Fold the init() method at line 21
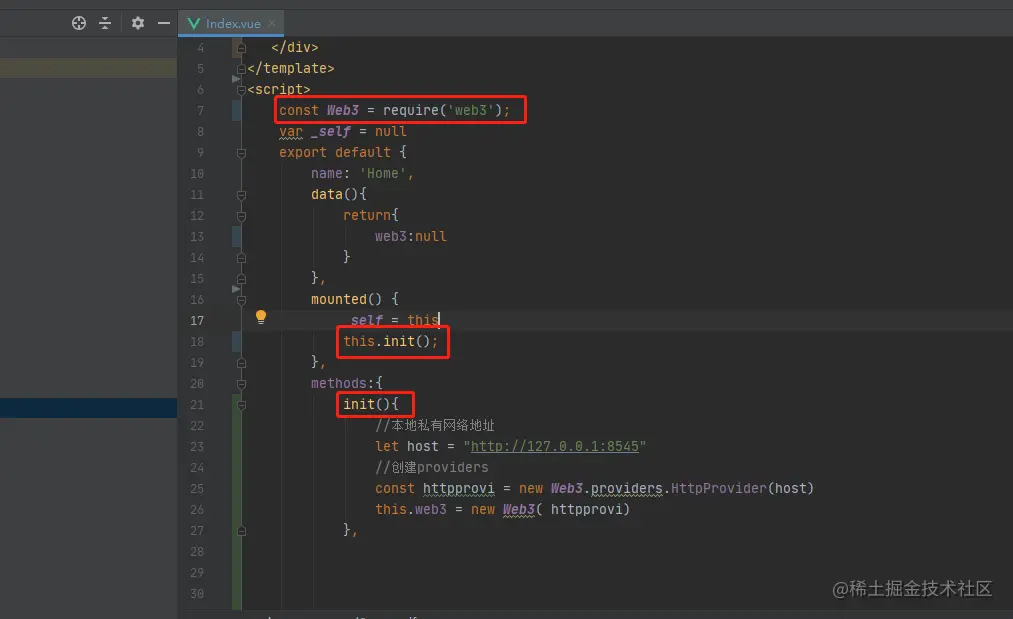1013x619 pixels. tap(241, 405)
